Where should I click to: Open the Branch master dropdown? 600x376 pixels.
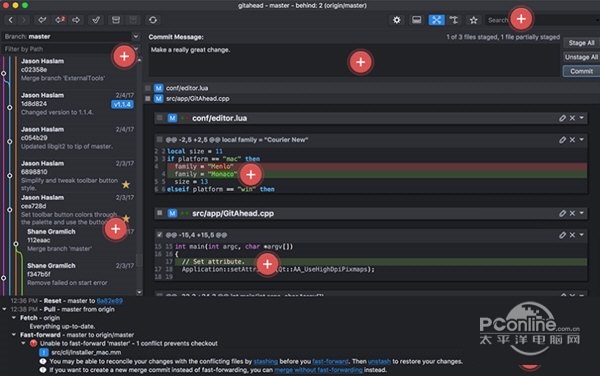(x=135, y=36)
